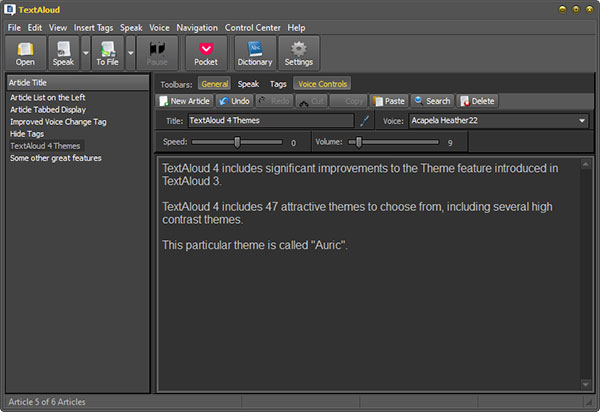
Task: Click the New Article button
Action: tap(184, 101)
